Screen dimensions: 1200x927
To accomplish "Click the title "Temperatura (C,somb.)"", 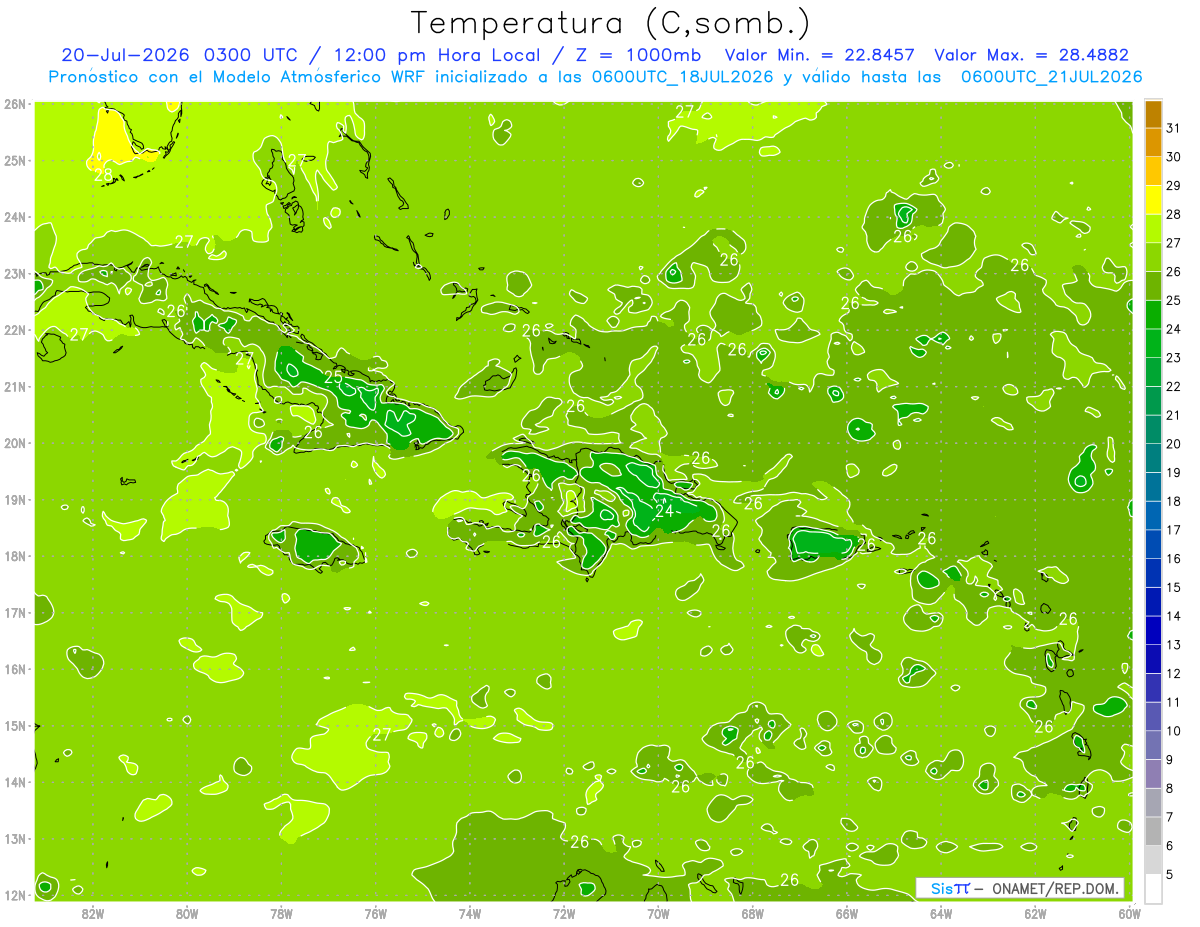I will click(x=610, y=23).
